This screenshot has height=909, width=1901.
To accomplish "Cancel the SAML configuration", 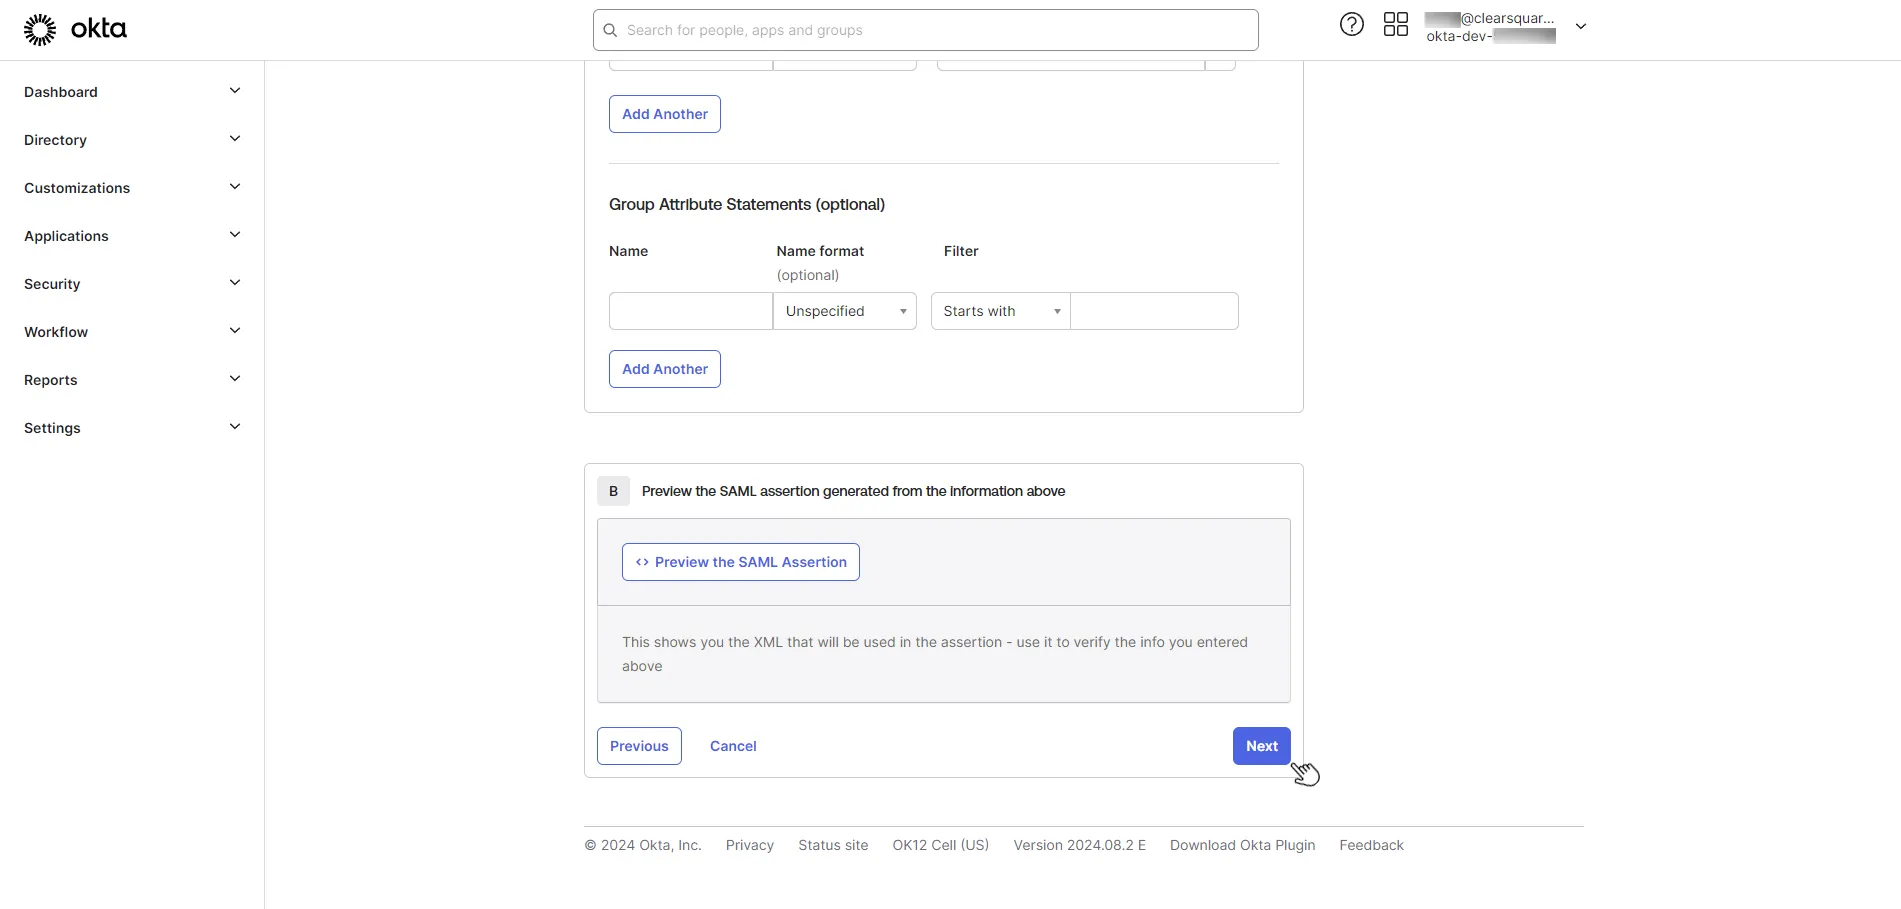I will coord(733,746).
